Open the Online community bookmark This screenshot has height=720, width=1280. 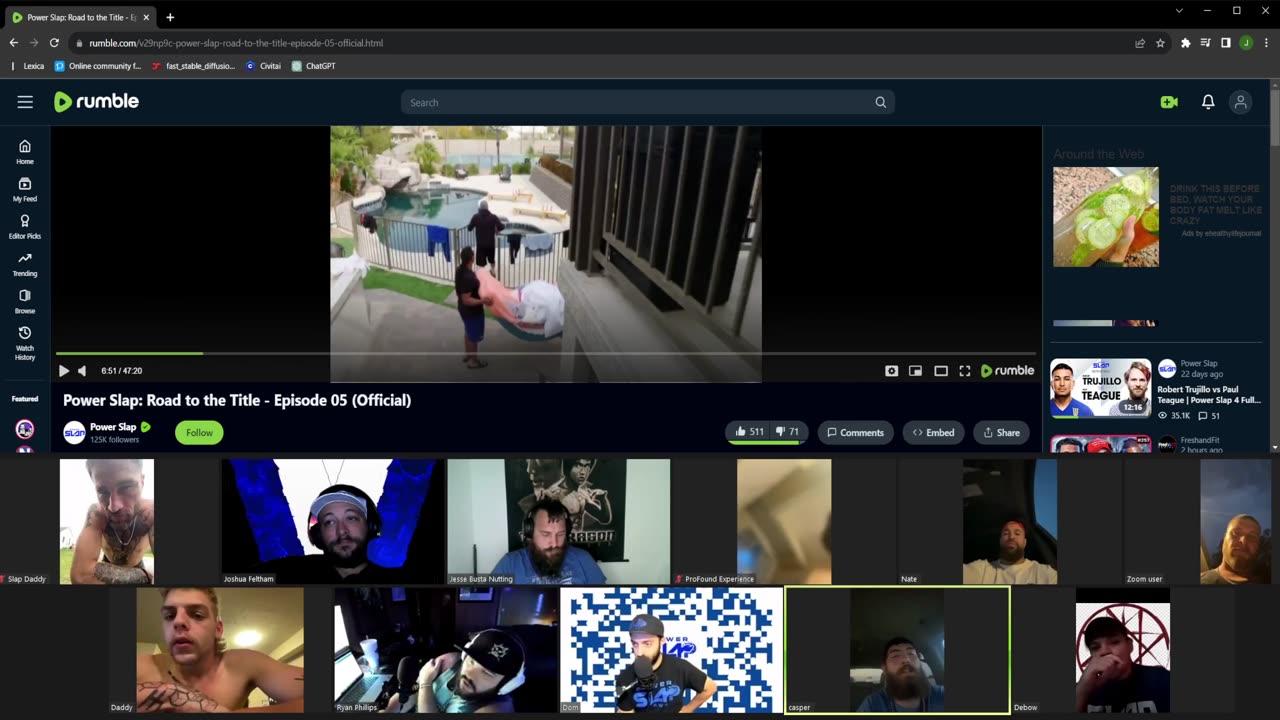[99, 66]
